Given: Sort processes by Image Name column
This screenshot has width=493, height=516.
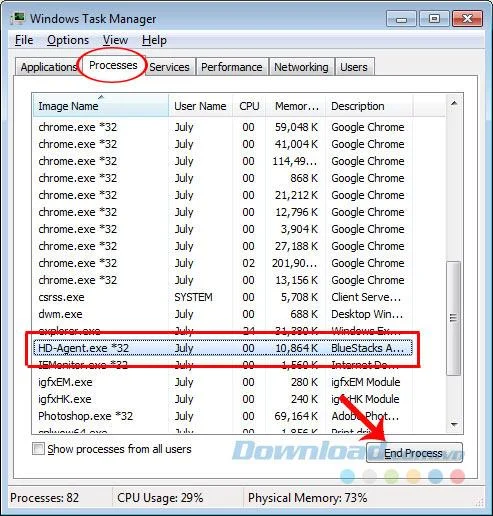Looking at the screenshot, I should pos(101,106).
